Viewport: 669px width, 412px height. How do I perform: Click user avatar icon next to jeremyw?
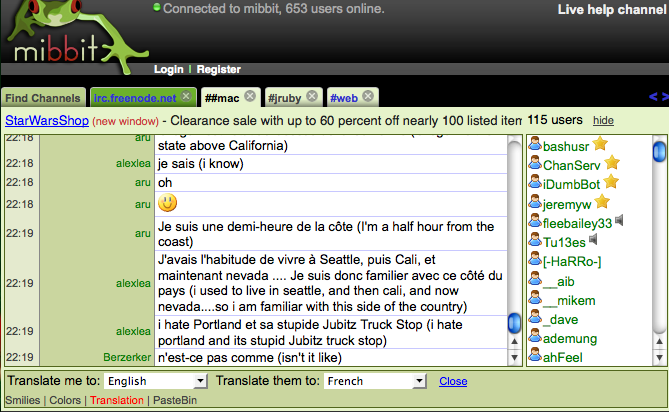tap(535, 202)
